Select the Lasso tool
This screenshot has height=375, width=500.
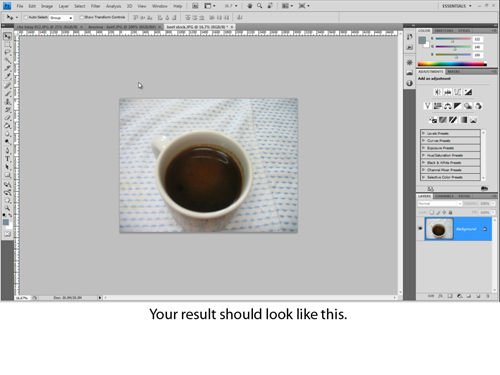click(x=7, y=53)
